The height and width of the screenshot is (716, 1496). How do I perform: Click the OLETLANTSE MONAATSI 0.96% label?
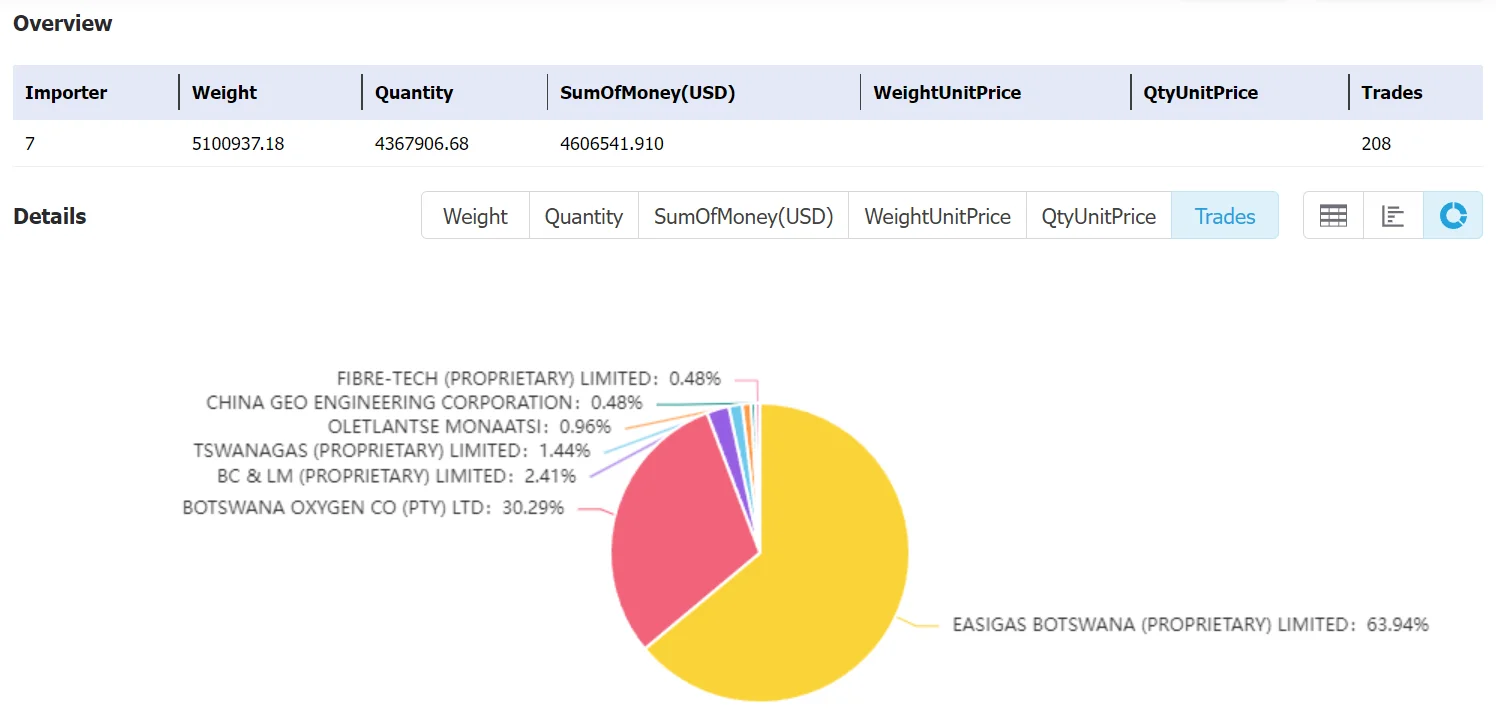tap(469, 426)
